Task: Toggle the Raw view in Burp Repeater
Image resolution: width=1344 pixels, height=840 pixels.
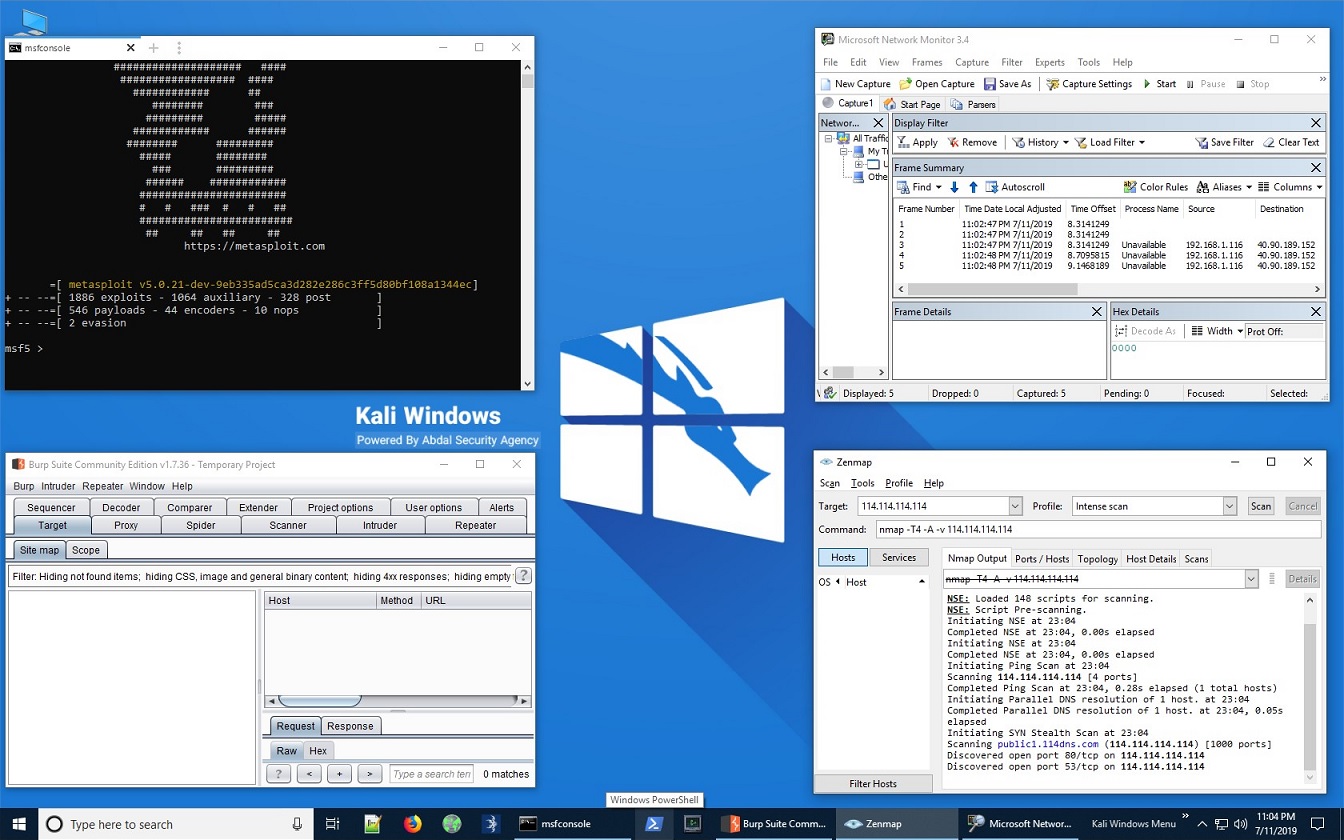Action: click(x=286, y=750)
